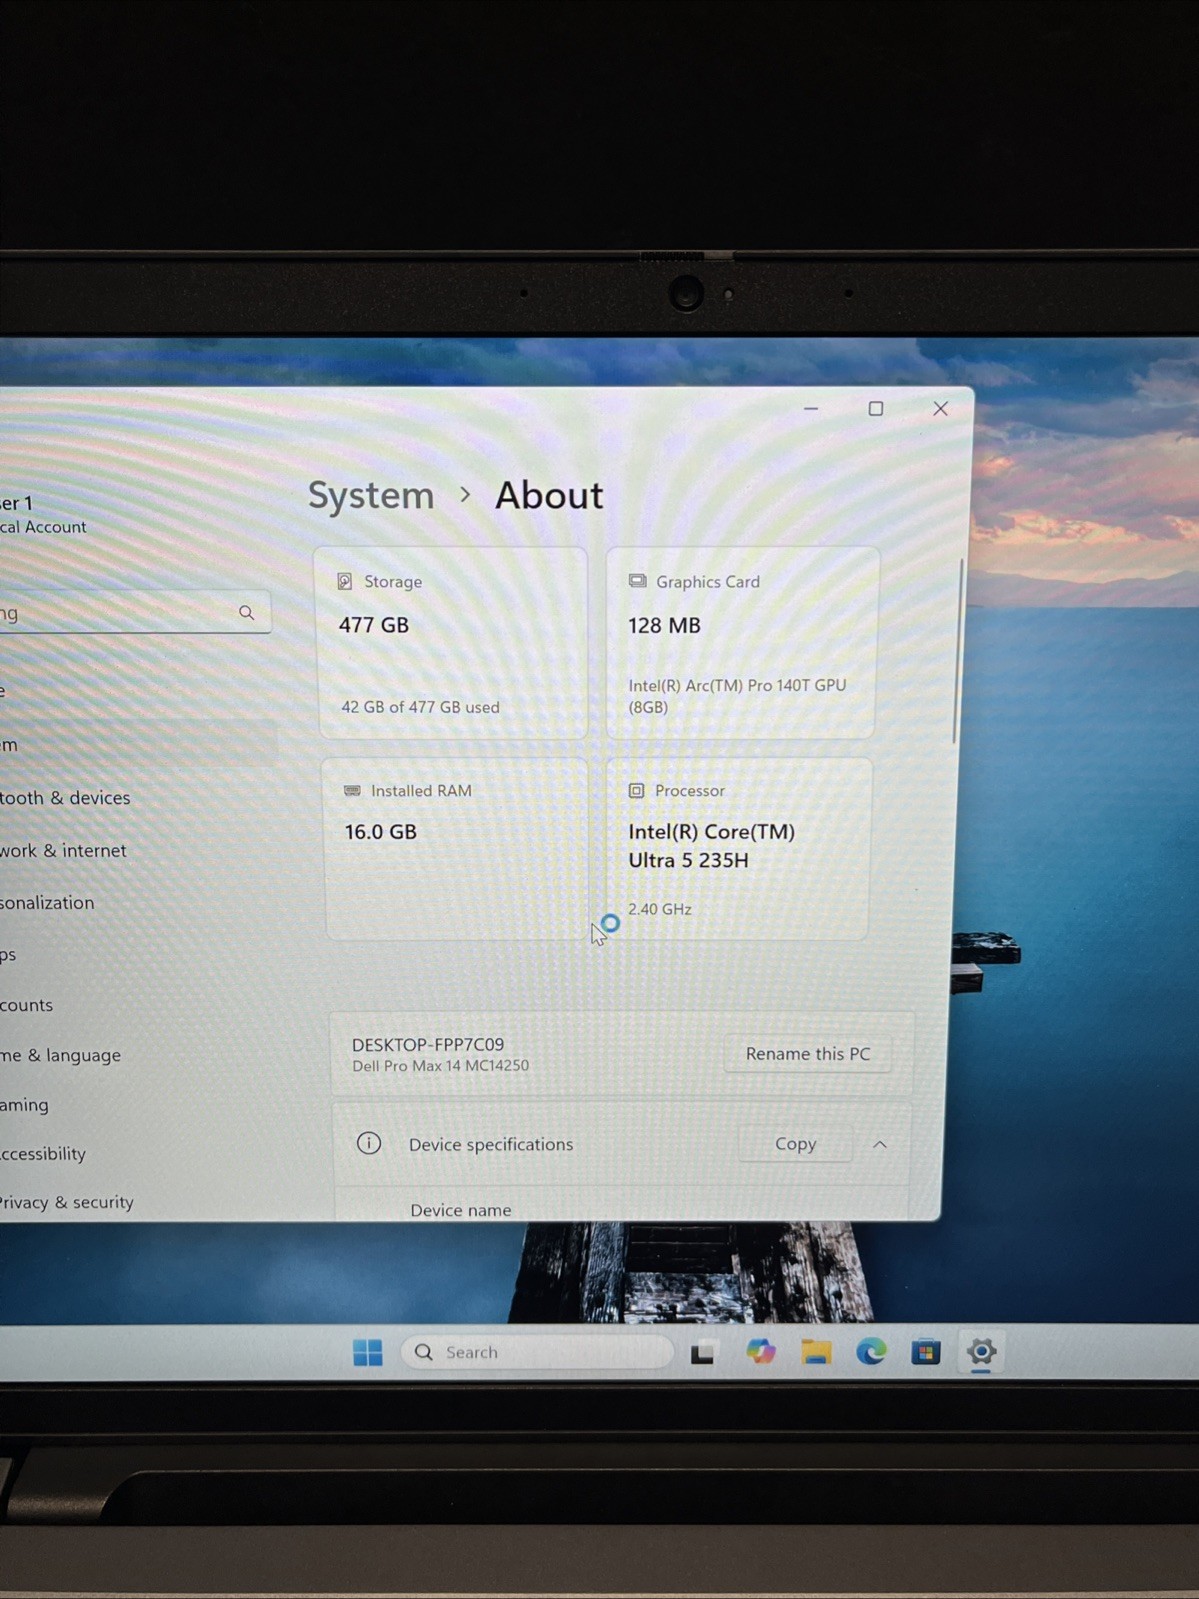Screen dimensions: 1199x1599
Task: Click the settings search field
Action: pos(135,613)
